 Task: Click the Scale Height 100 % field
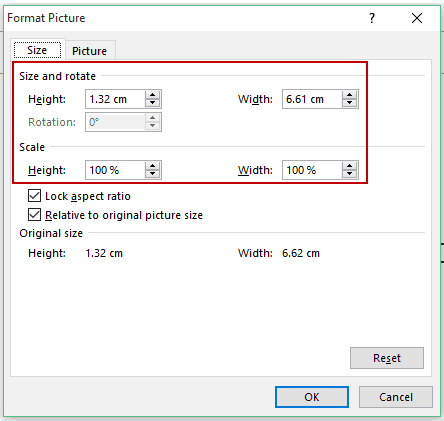click(115, 170)
